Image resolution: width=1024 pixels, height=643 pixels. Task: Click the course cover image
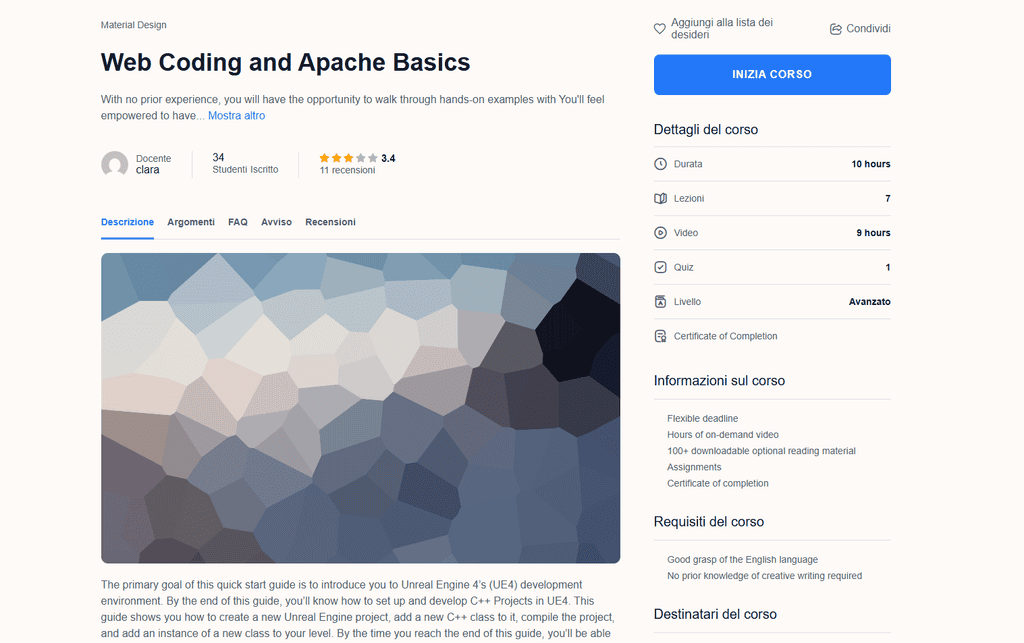(360, 408)
